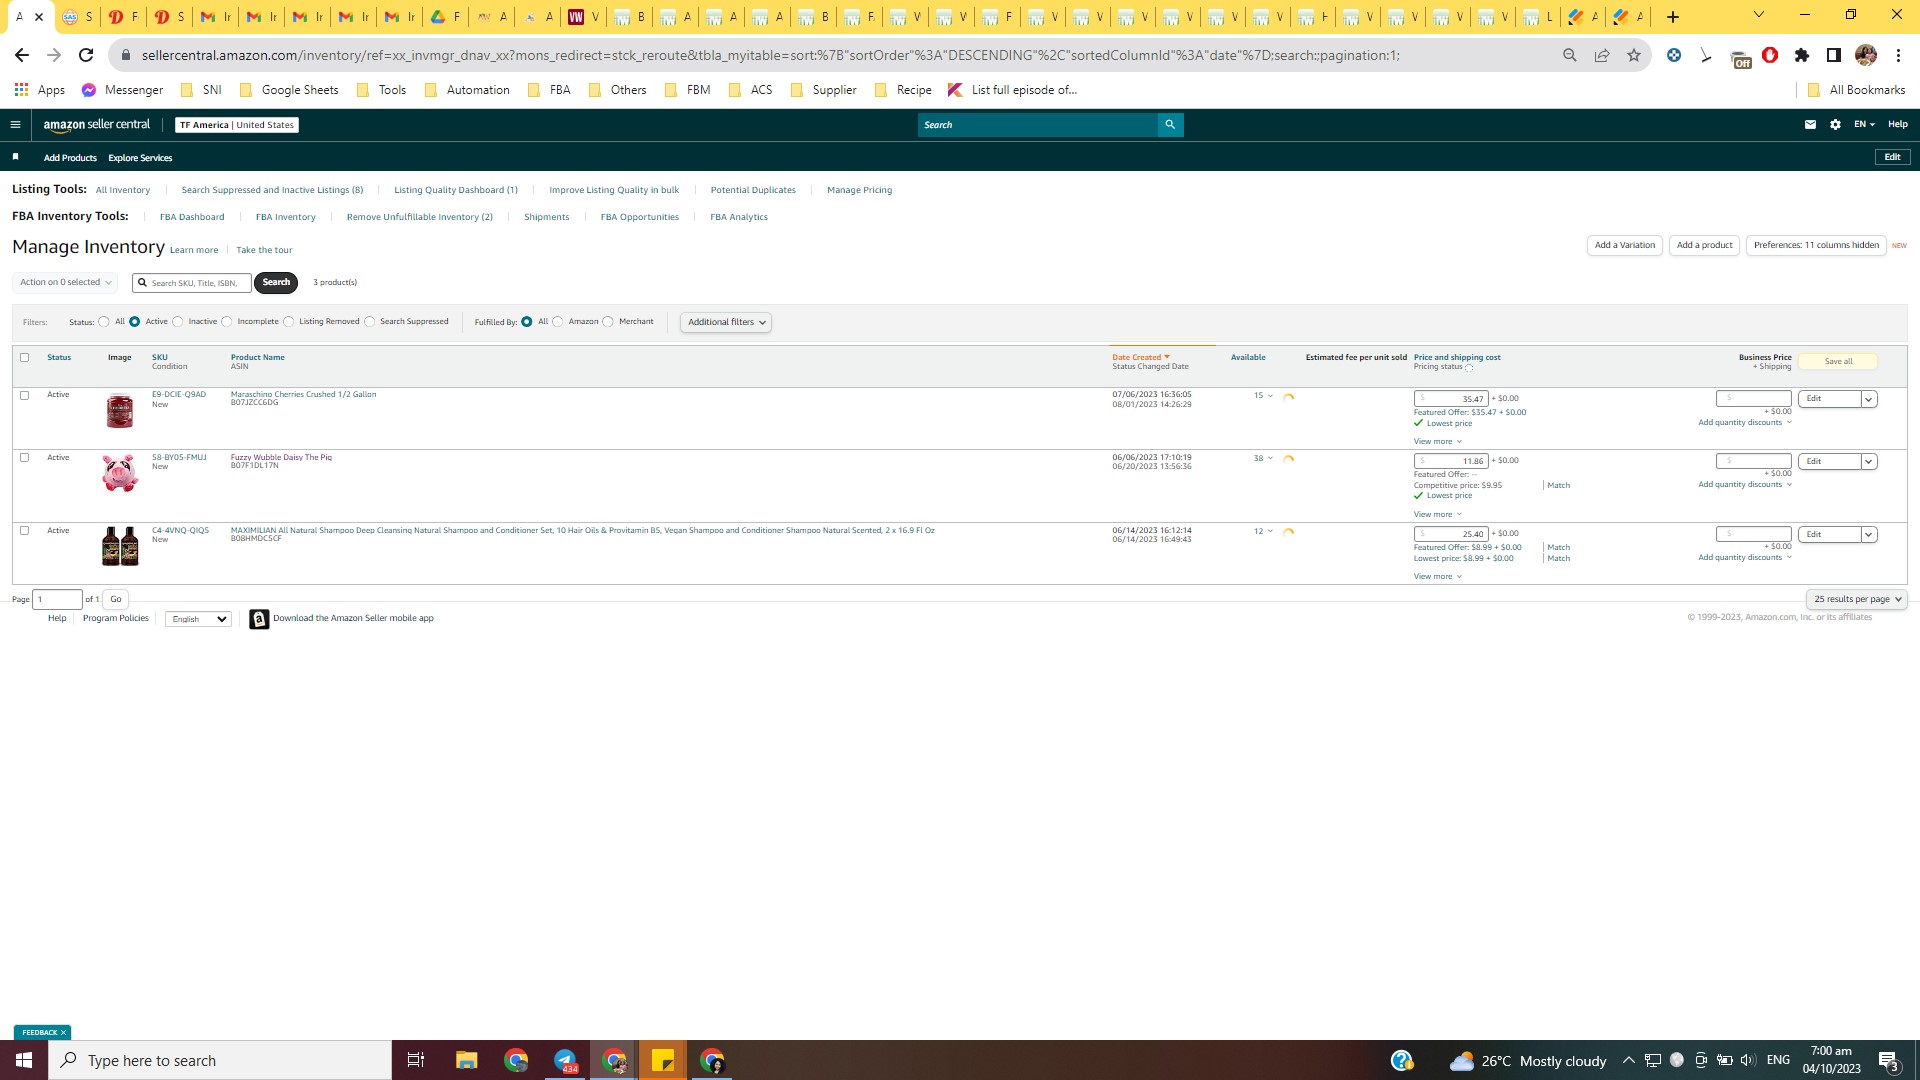
Task: Open the Windows Task View icon
Action: coord(416,1060)
